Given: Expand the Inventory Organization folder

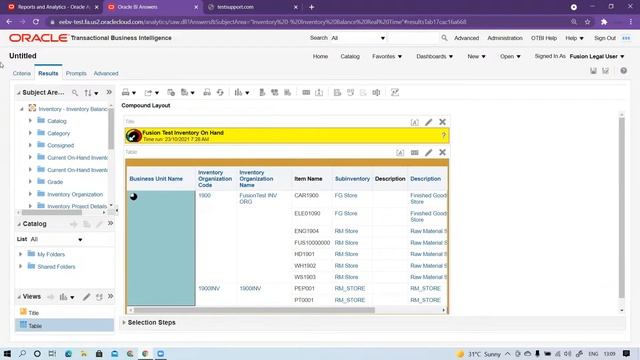Looking at the screenshot, I should tap(30, 194).
